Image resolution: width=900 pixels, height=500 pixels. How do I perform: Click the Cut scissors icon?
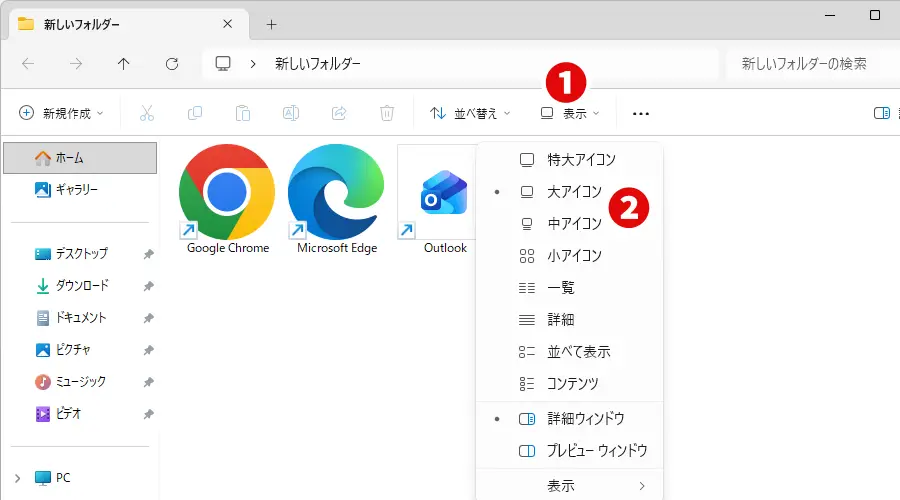pyautogui.click(x=147, y=113)
